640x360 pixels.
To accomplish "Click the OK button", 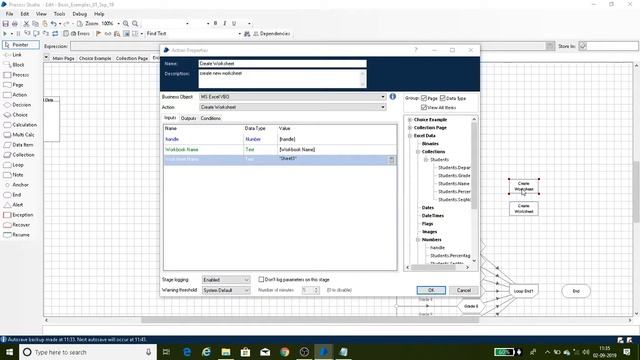I will (x=431, y=290).
